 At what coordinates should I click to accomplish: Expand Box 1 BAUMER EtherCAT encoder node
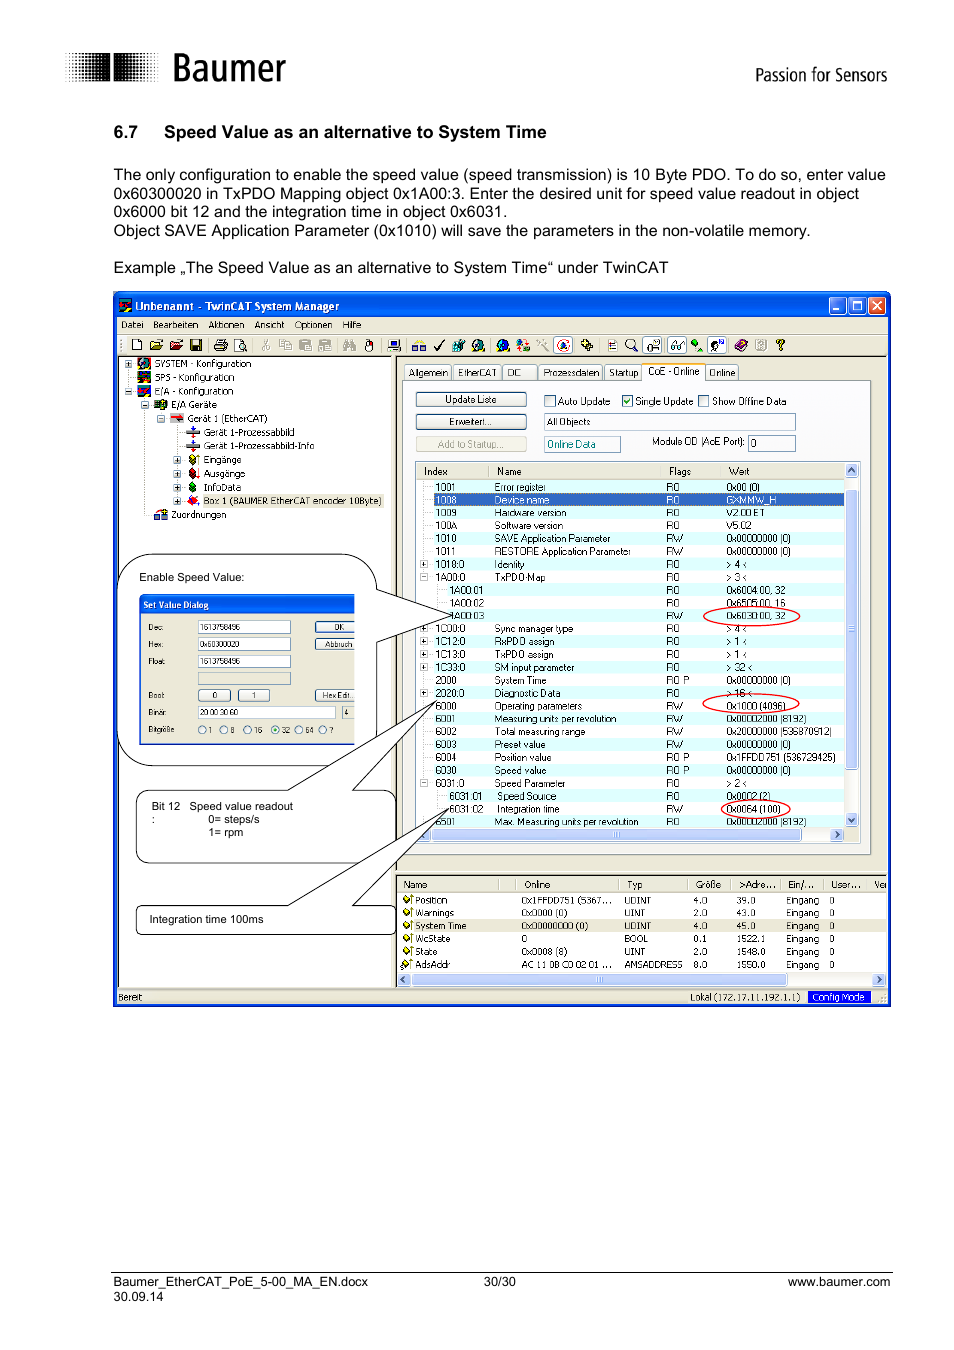tap(177, 501)
